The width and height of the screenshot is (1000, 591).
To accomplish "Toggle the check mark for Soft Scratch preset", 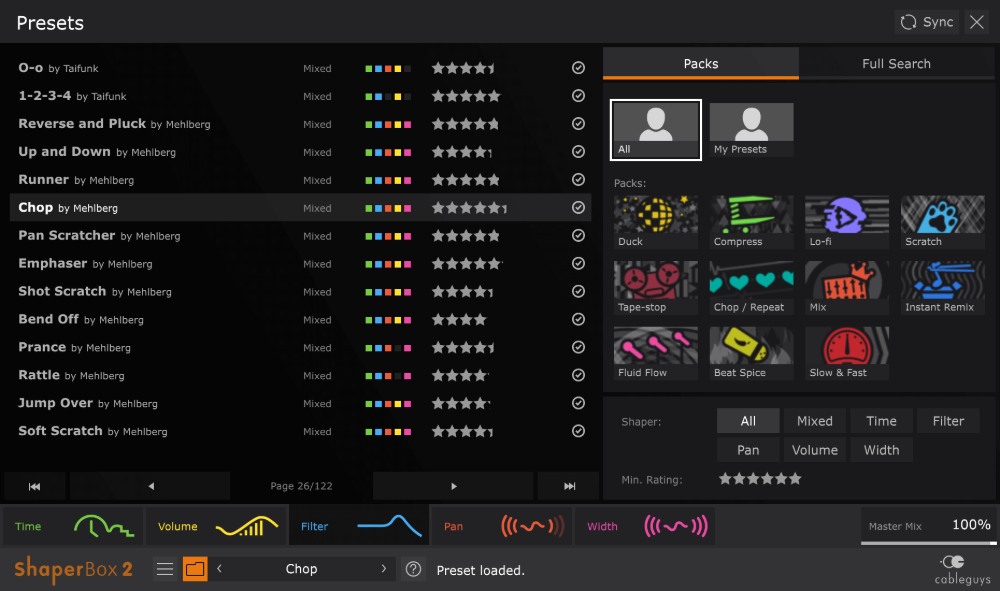I will [578, 431].
